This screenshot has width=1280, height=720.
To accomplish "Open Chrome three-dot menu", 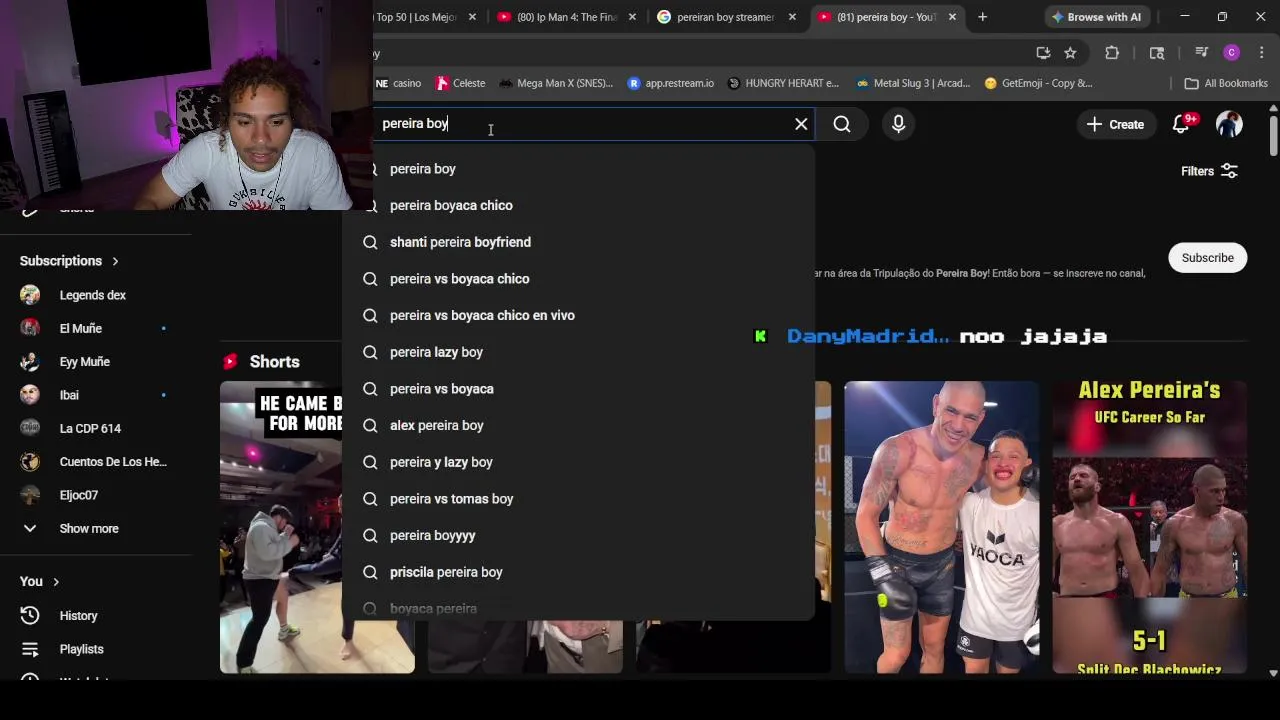I will pyautogui.click(x=1262, y=53).
